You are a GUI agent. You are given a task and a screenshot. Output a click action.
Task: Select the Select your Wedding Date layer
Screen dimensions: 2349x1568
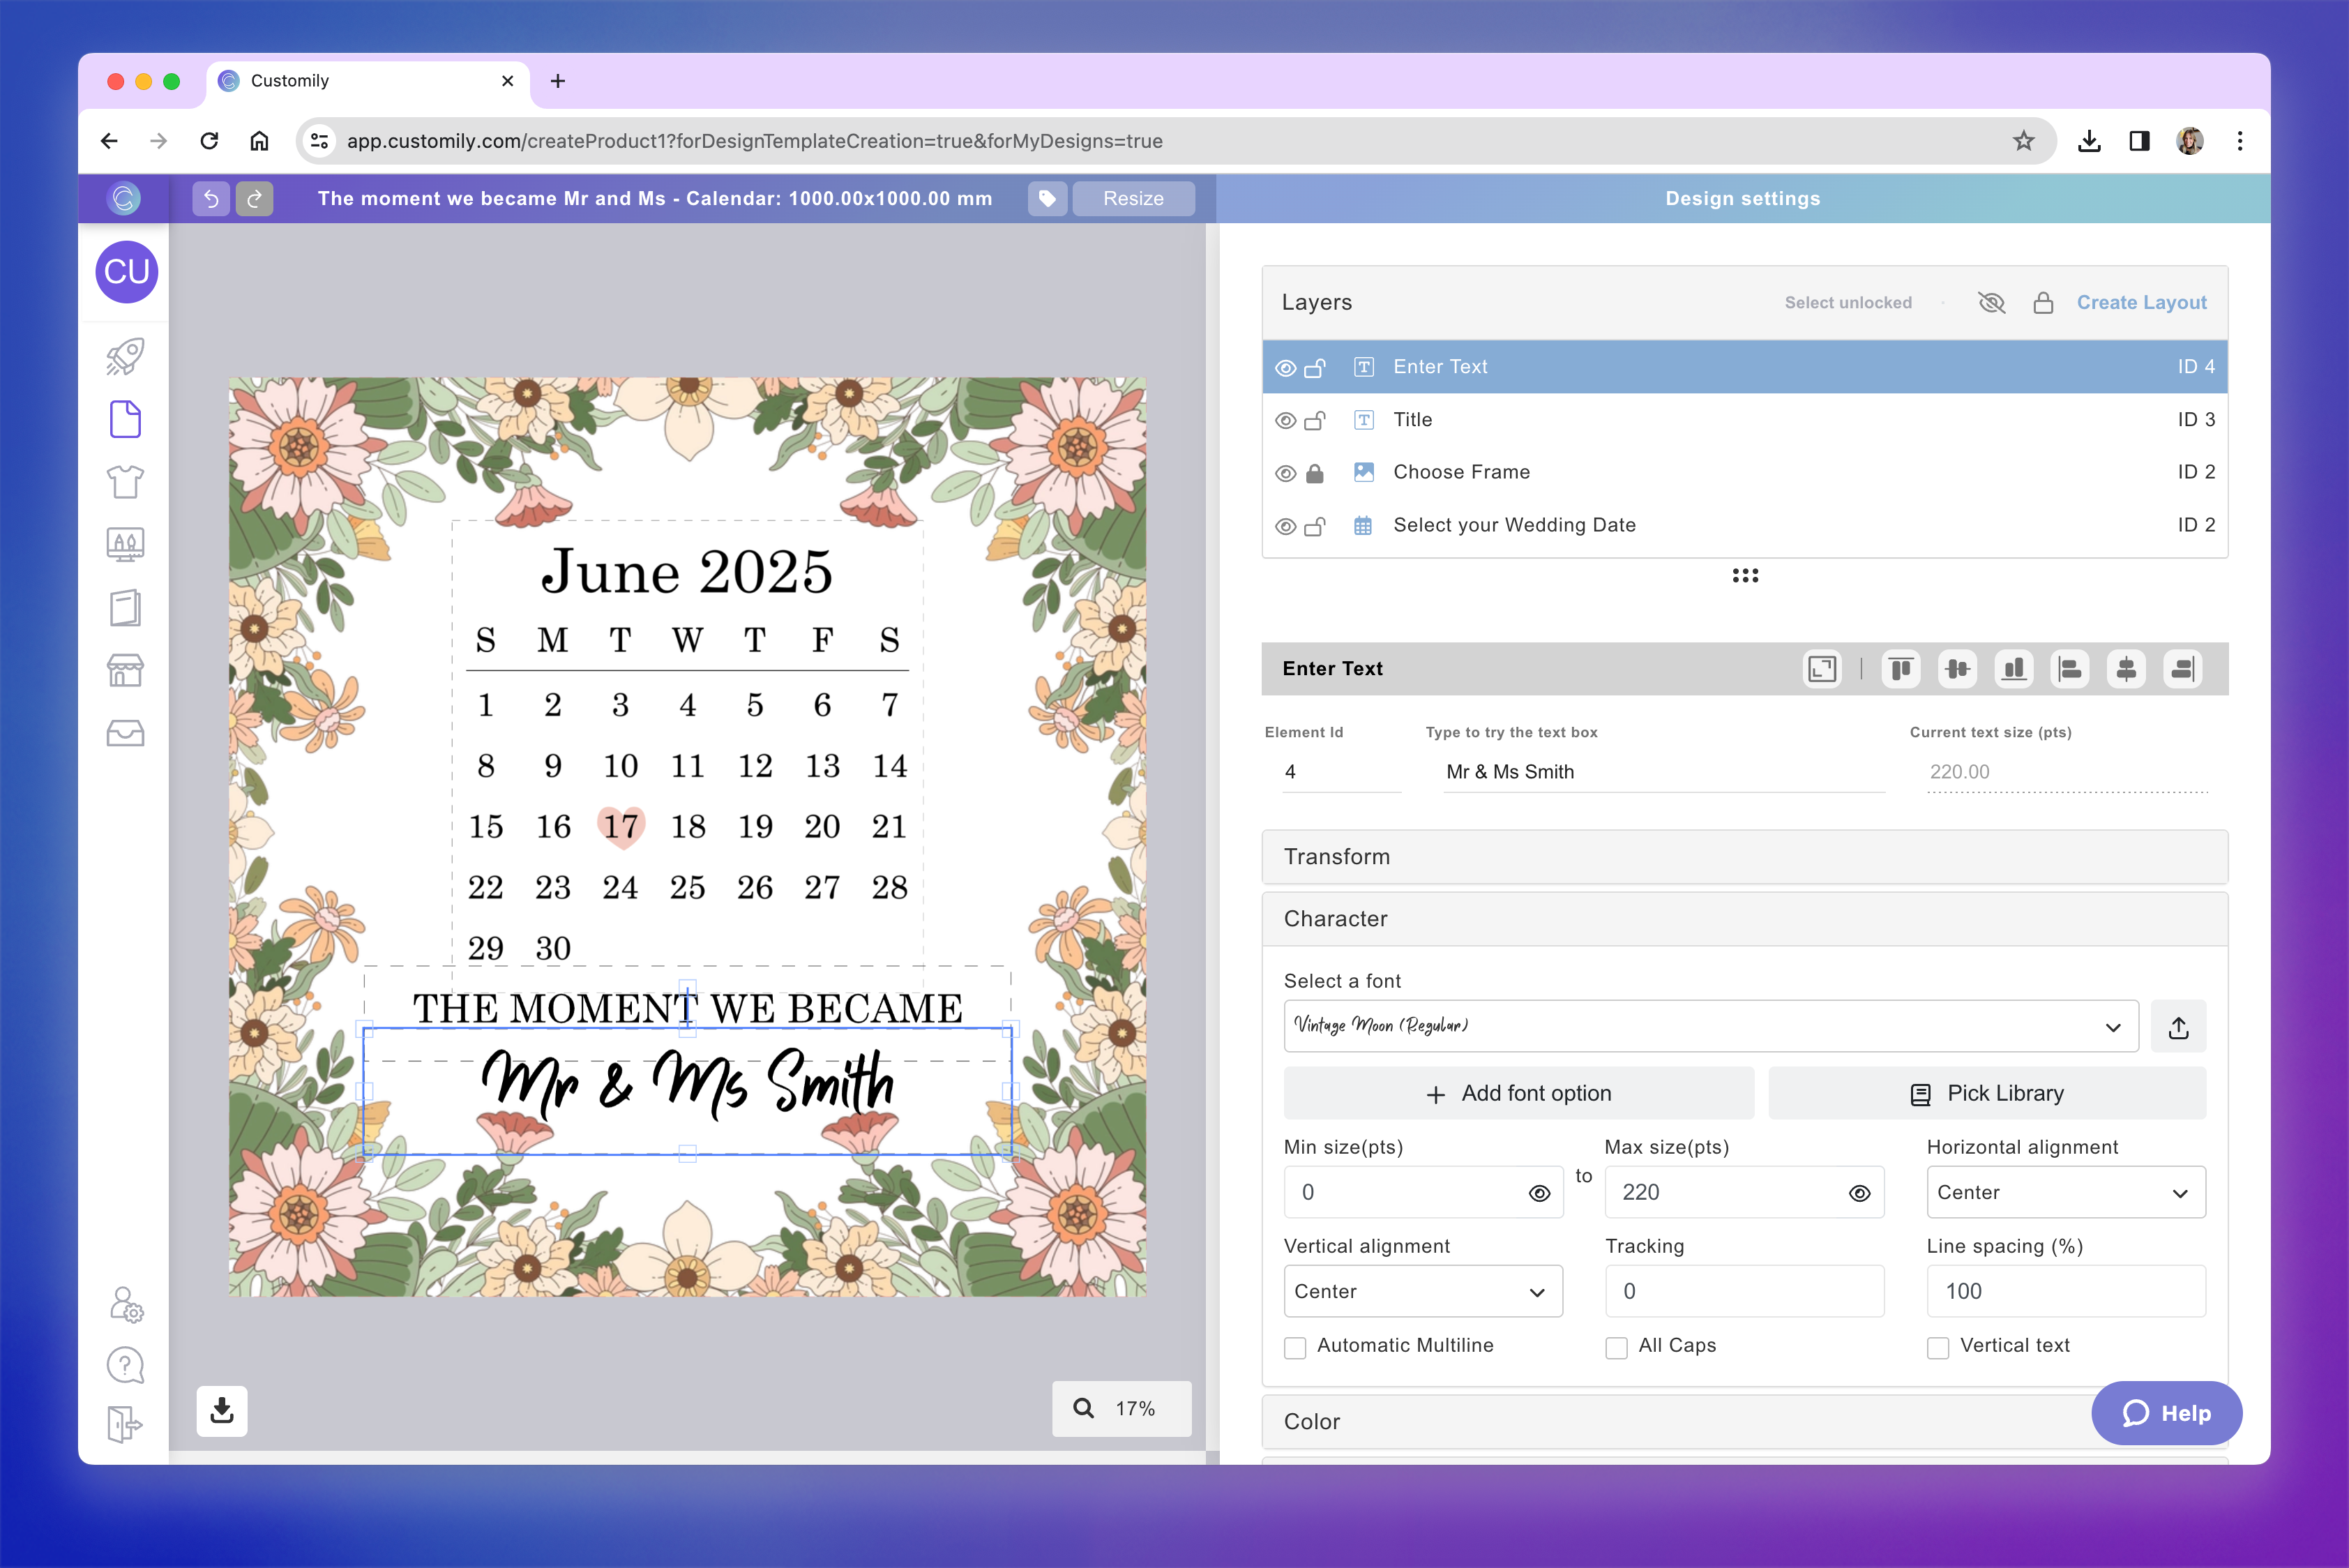1514,525
